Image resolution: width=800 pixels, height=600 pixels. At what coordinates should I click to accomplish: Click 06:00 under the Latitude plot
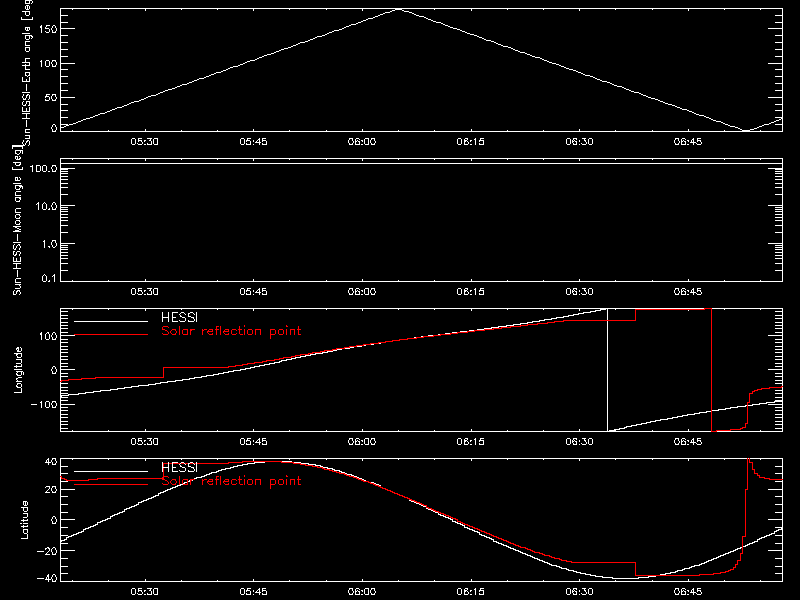click(x=362, y=592)
